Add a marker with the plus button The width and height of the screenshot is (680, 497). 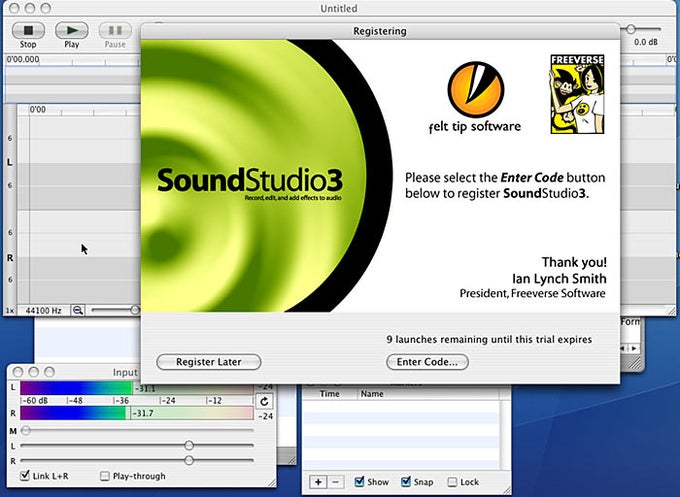click(318, 482)
